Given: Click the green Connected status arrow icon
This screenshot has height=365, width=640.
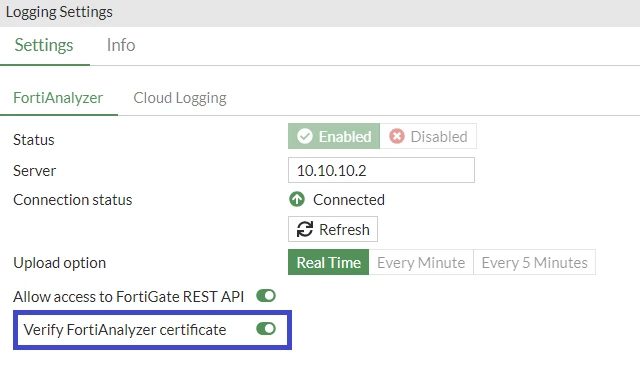Looking at the screenshot, I should click(297, 200).
